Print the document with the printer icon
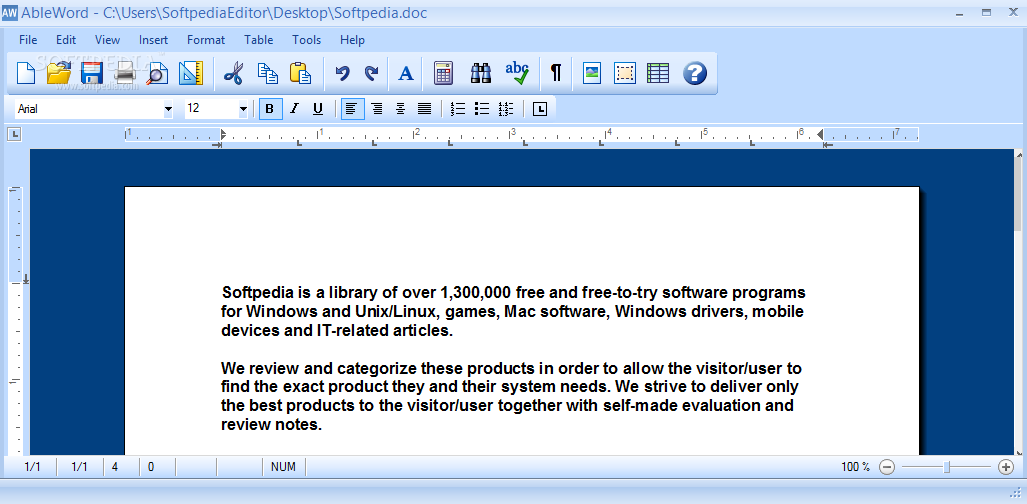1027x504 pixels. 124,73
